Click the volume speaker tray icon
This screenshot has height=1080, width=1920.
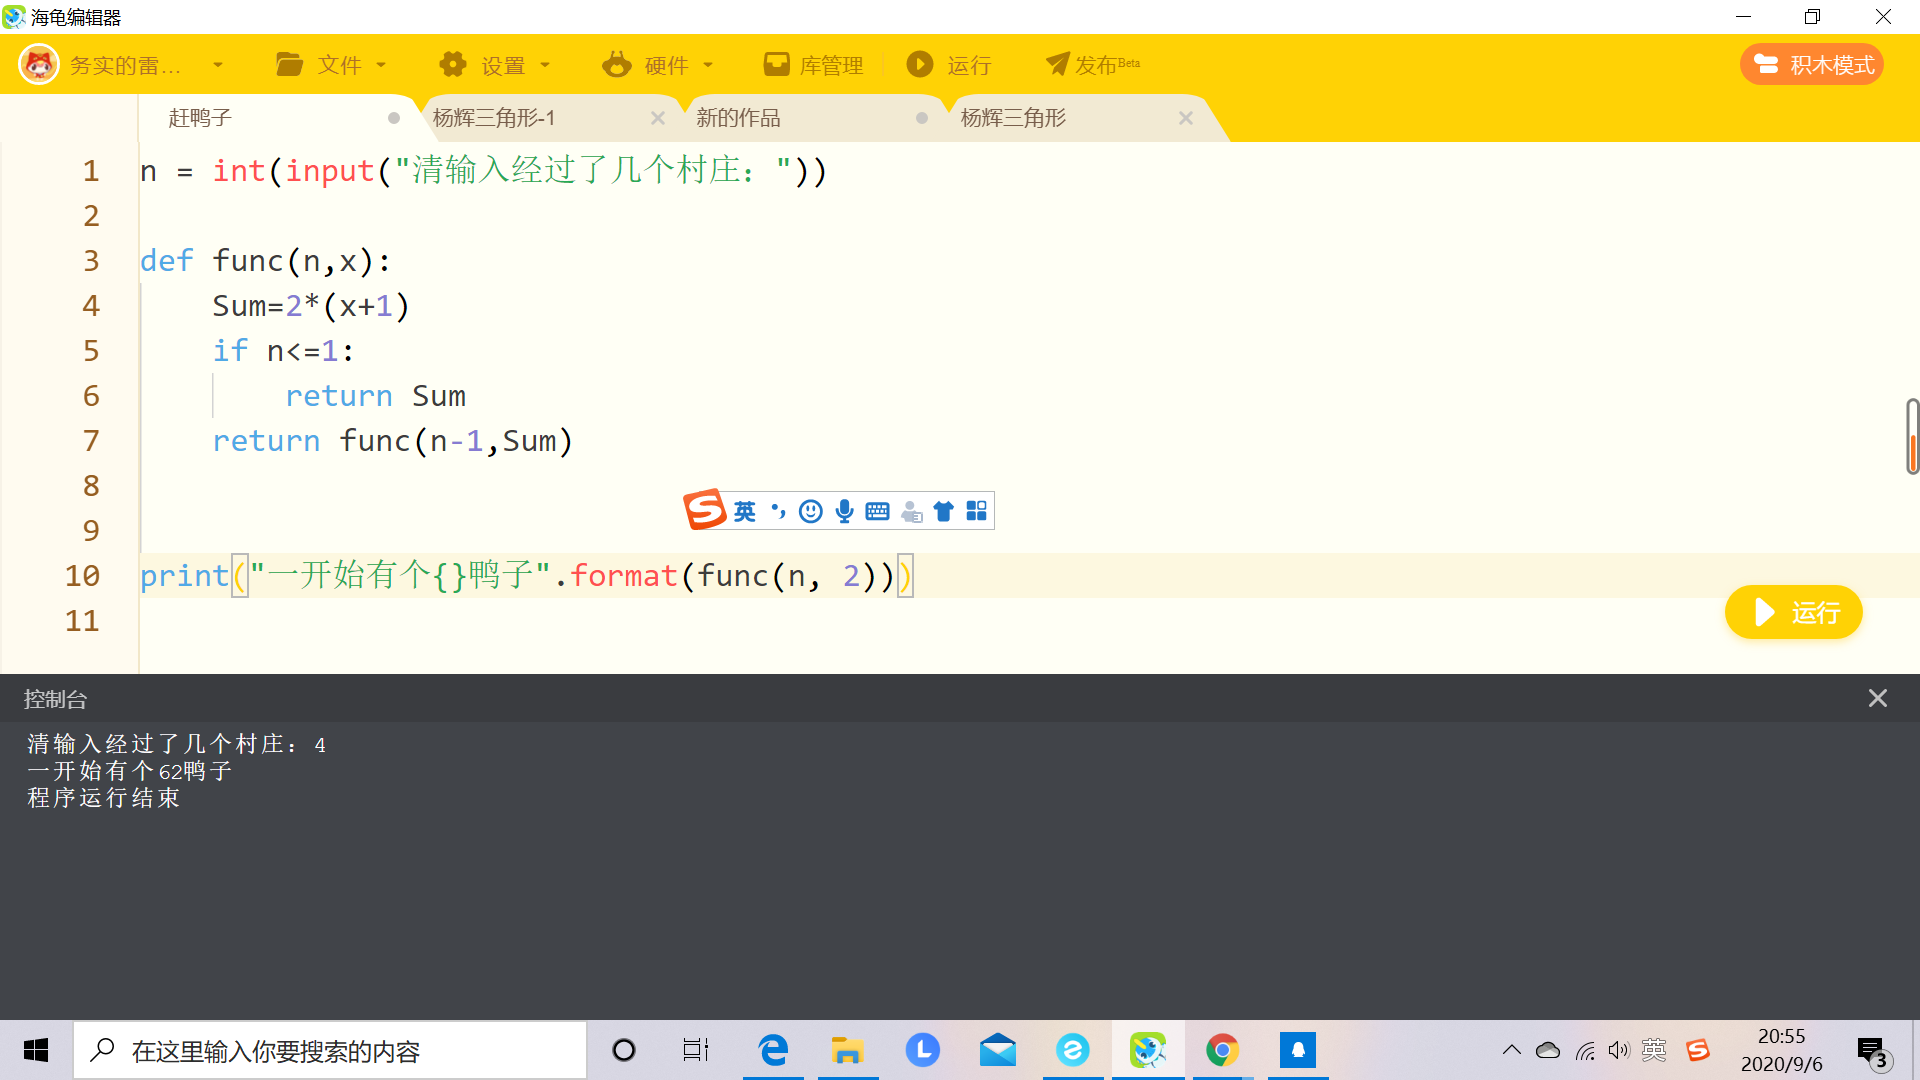click(1619, 1050)
